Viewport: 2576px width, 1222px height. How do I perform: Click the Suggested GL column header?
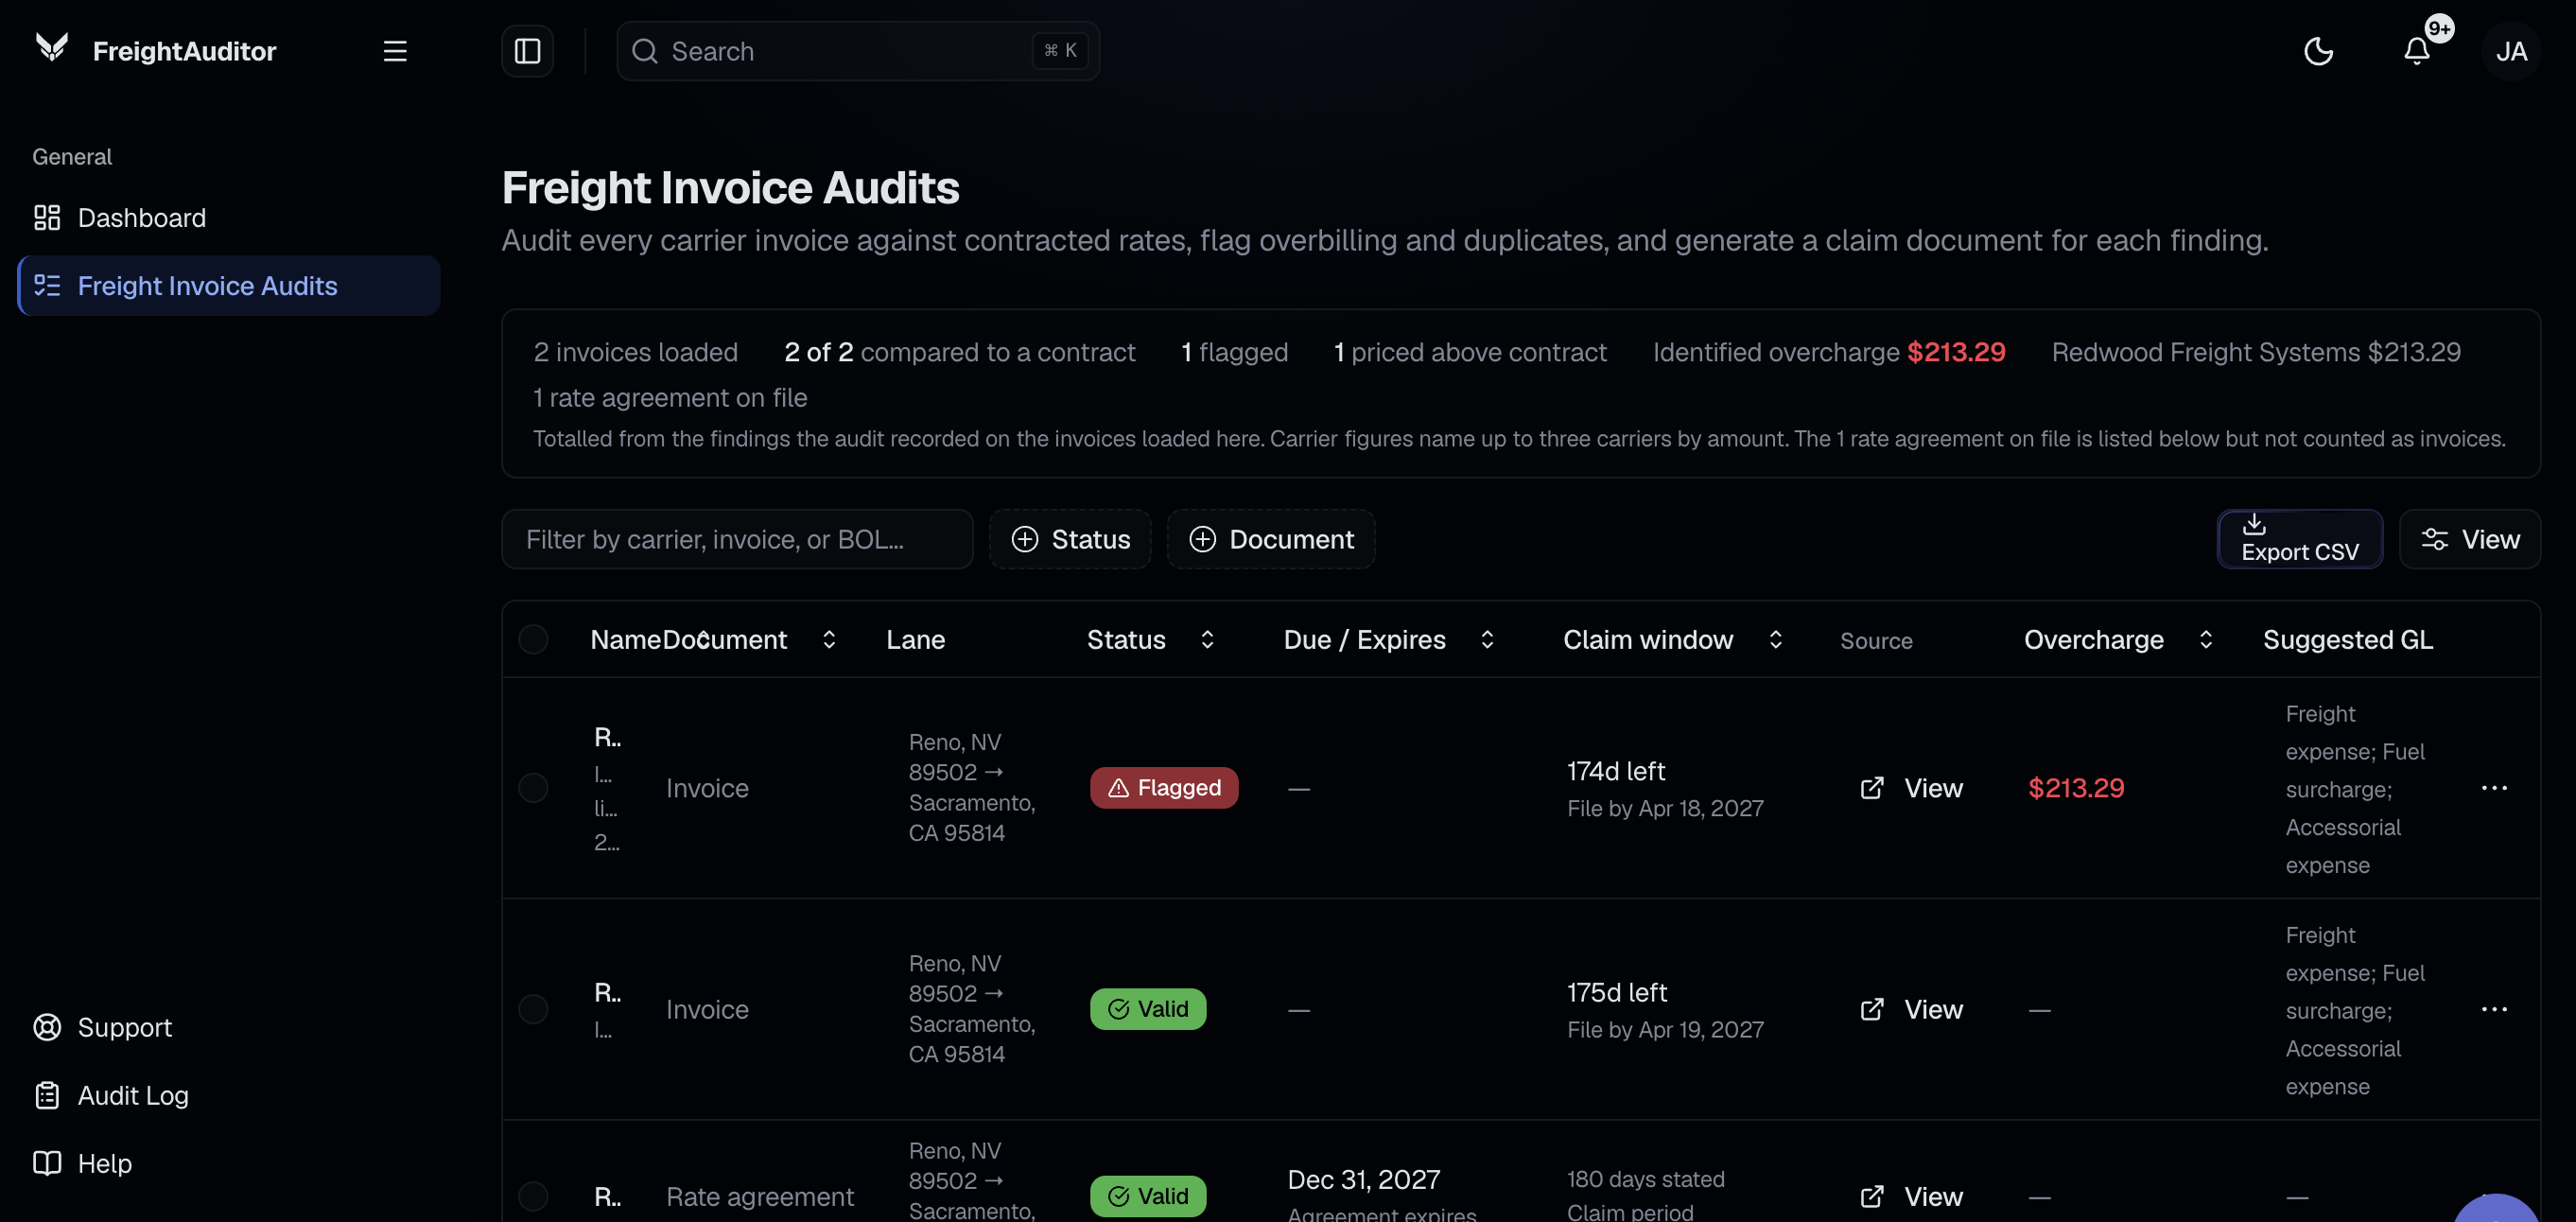coord(2348,639)
